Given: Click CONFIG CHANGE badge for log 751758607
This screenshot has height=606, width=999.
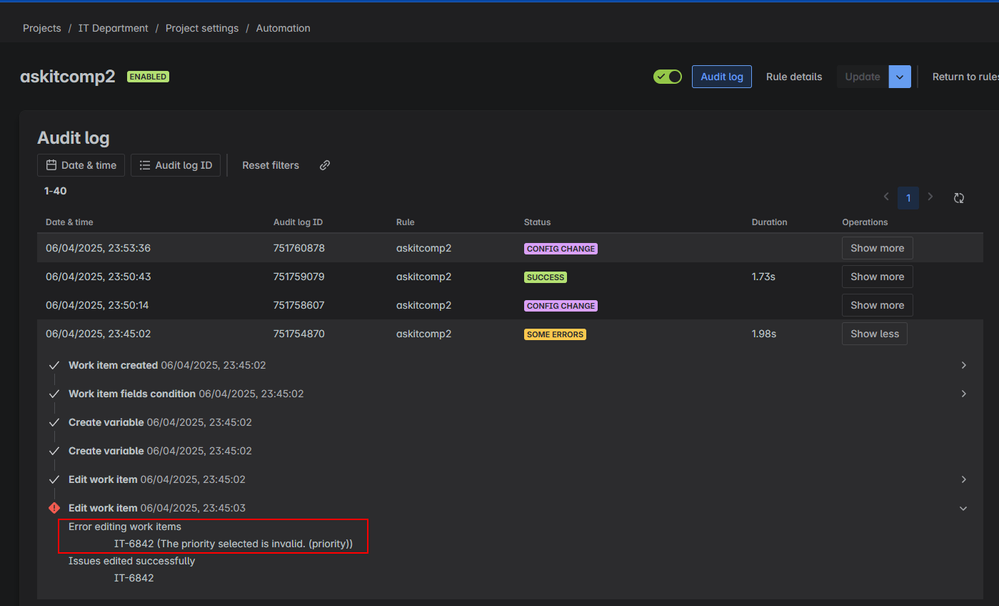Looking at the screenshot, I should (x=561, y=306).
